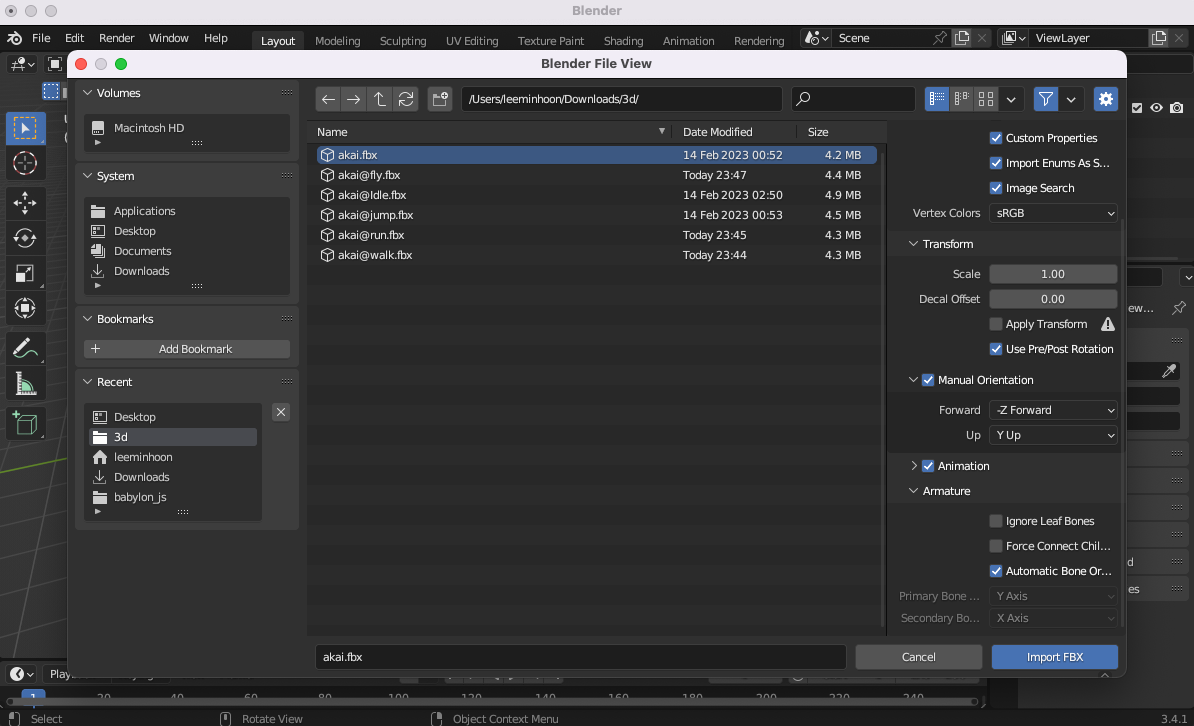The width and height of the screenshot is (1194, 726).
Task: Navigate to parent directory
Action: [x=379, y=99]
